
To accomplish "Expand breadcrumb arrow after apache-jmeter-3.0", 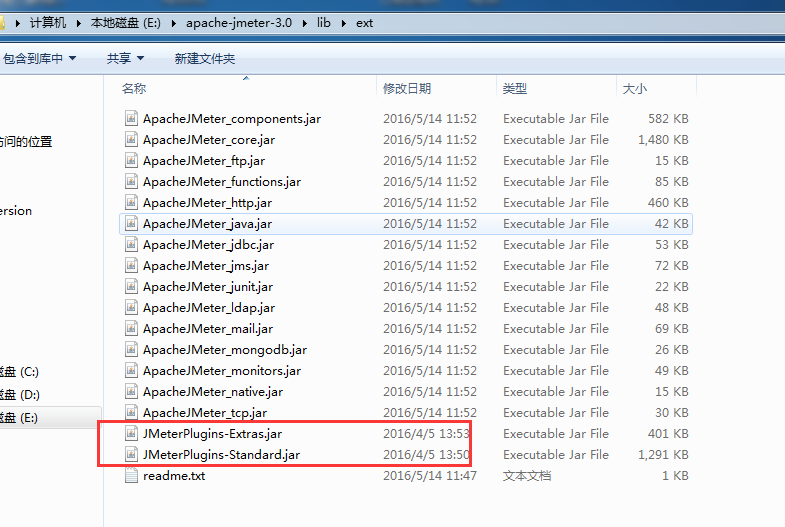I will (x=304, y=23).
